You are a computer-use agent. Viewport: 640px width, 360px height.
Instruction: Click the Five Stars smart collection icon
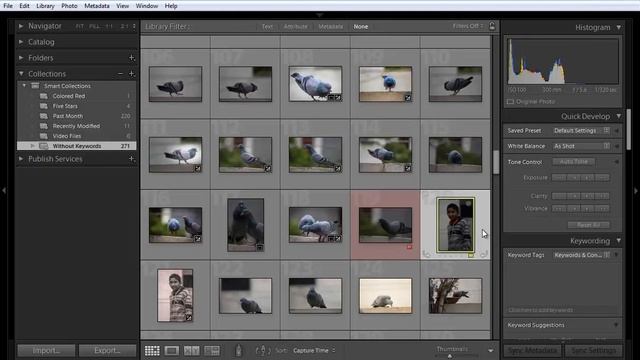(x=44, y=106)
